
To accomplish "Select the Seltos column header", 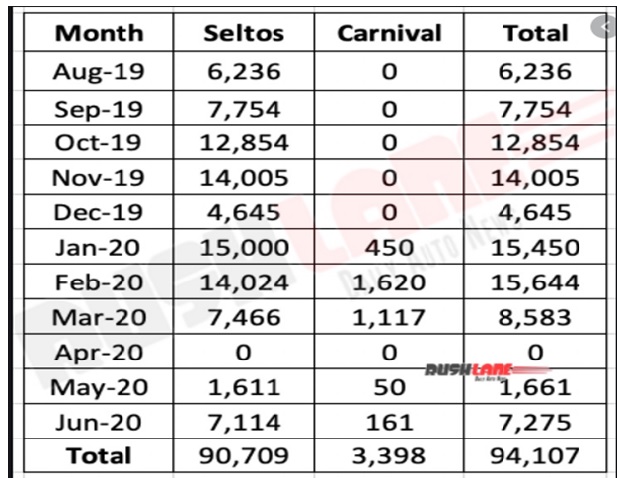I will pos(244,32).
